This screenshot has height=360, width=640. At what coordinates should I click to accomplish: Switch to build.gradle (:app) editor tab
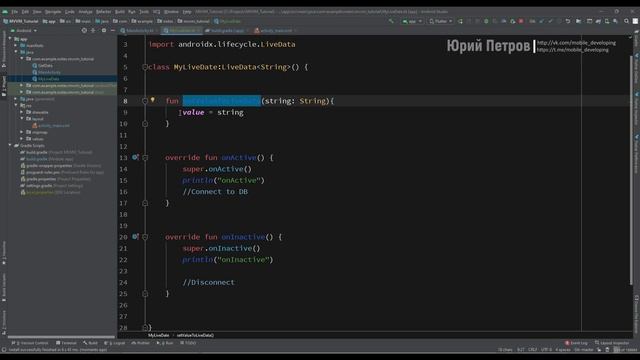(x=227, y=31)
